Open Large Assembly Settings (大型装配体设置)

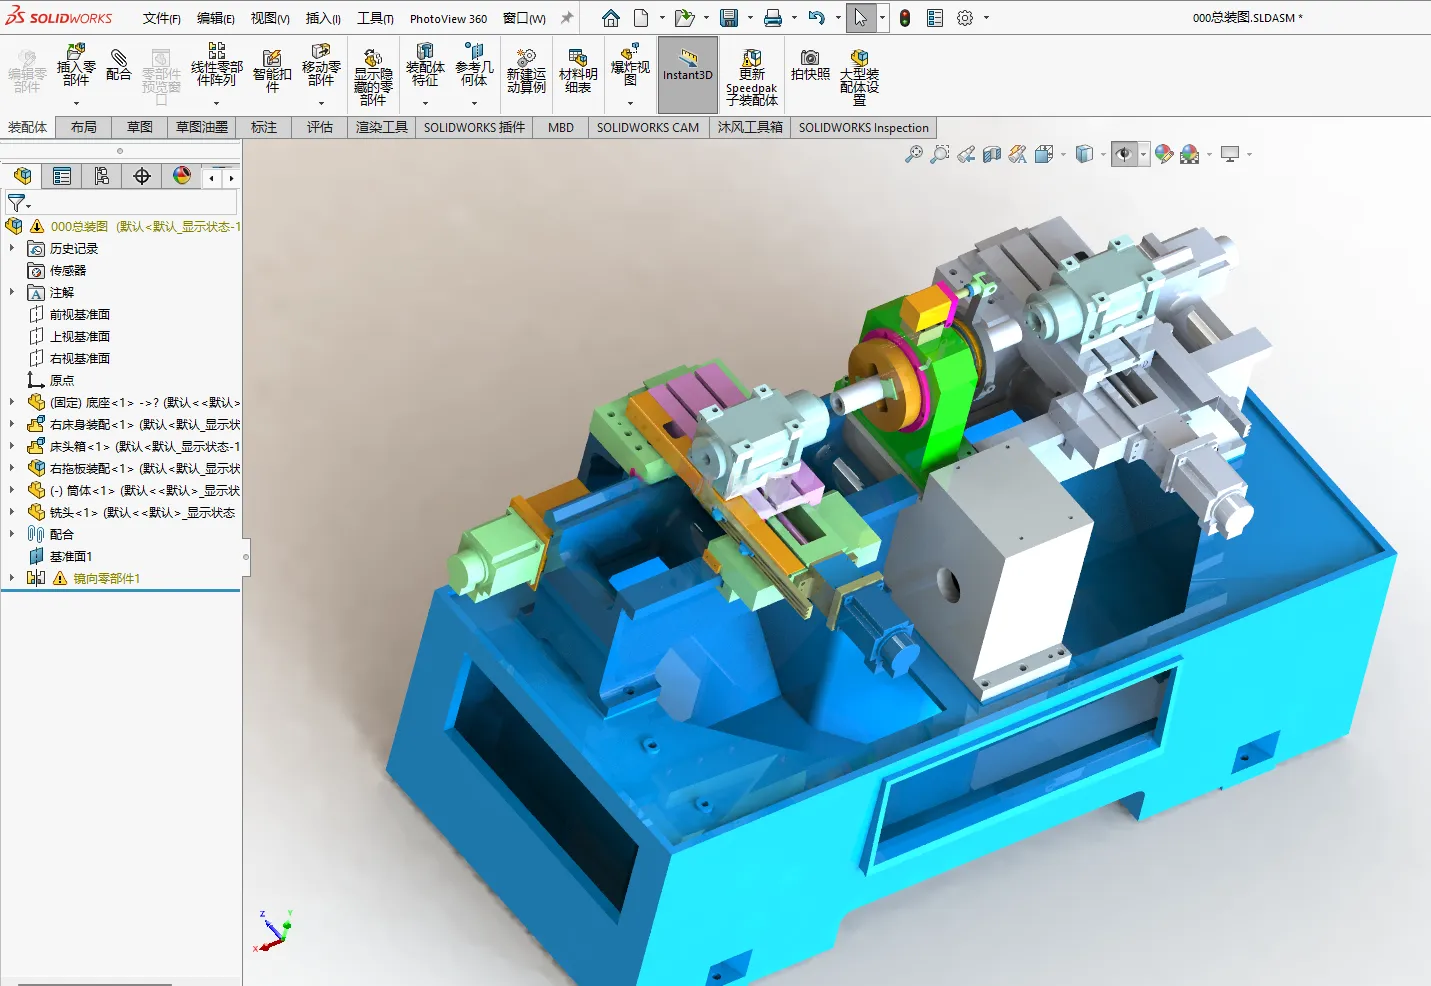click(x=859, y=78)
